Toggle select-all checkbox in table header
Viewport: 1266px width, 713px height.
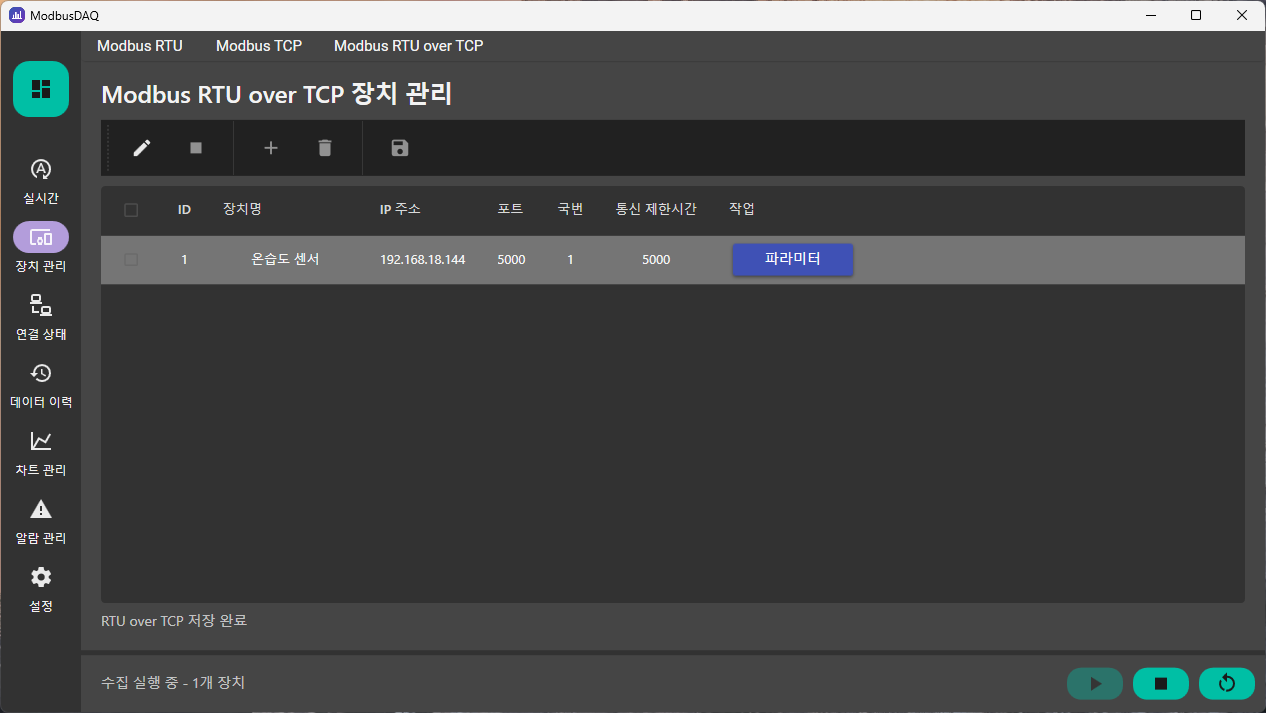131,210
